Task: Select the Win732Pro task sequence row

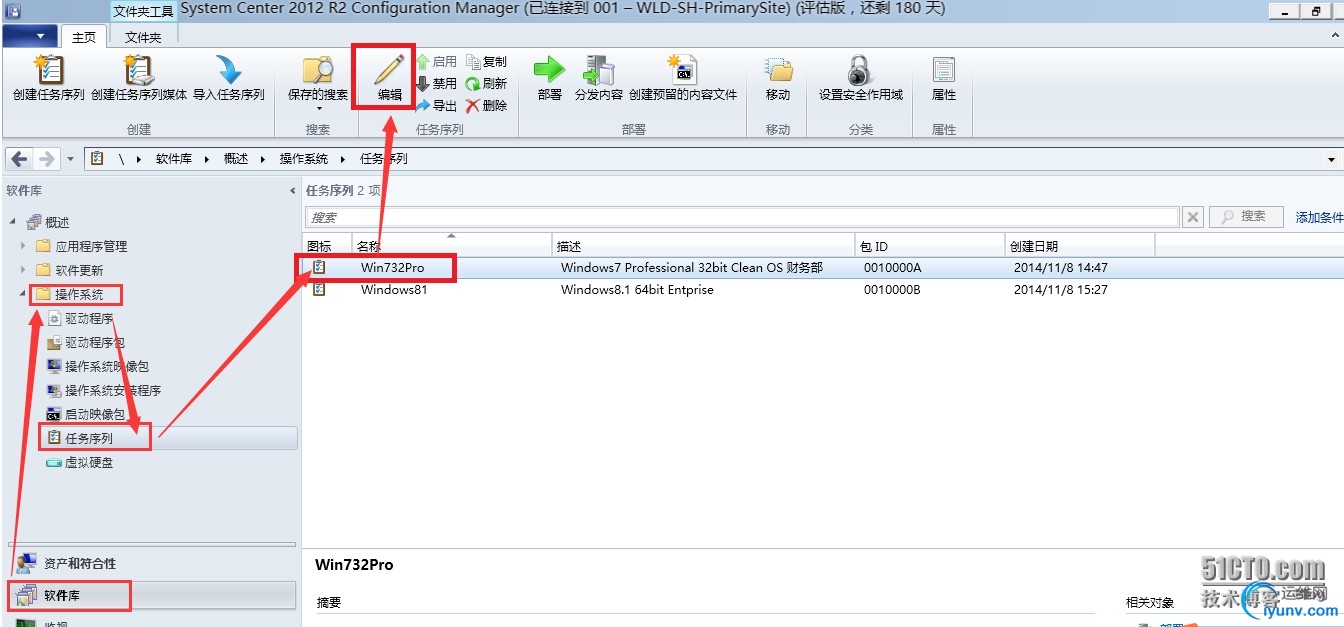Action: click(823, 268)
